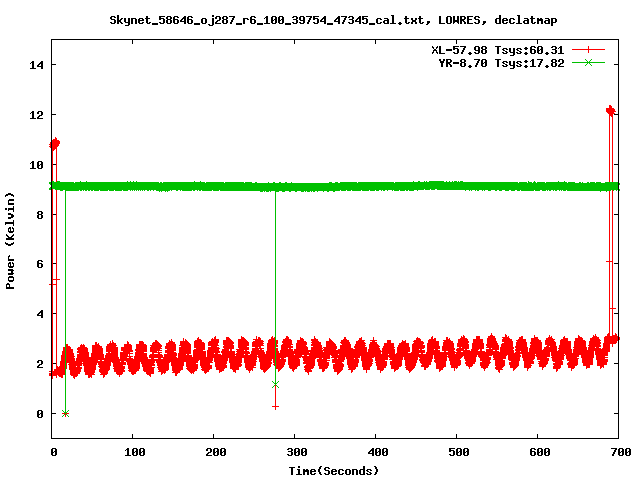640x480 pixels.
Task: Click the y-axis tick label 14
Action: coord(36,65)
